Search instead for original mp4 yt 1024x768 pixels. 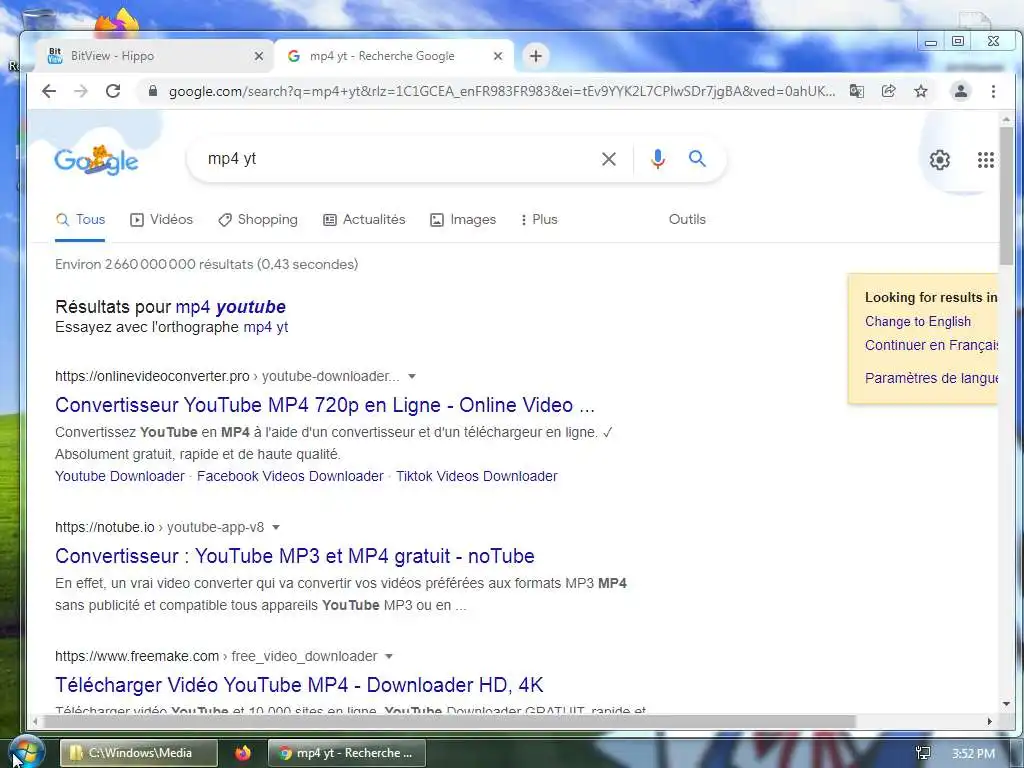coord(266,327)
